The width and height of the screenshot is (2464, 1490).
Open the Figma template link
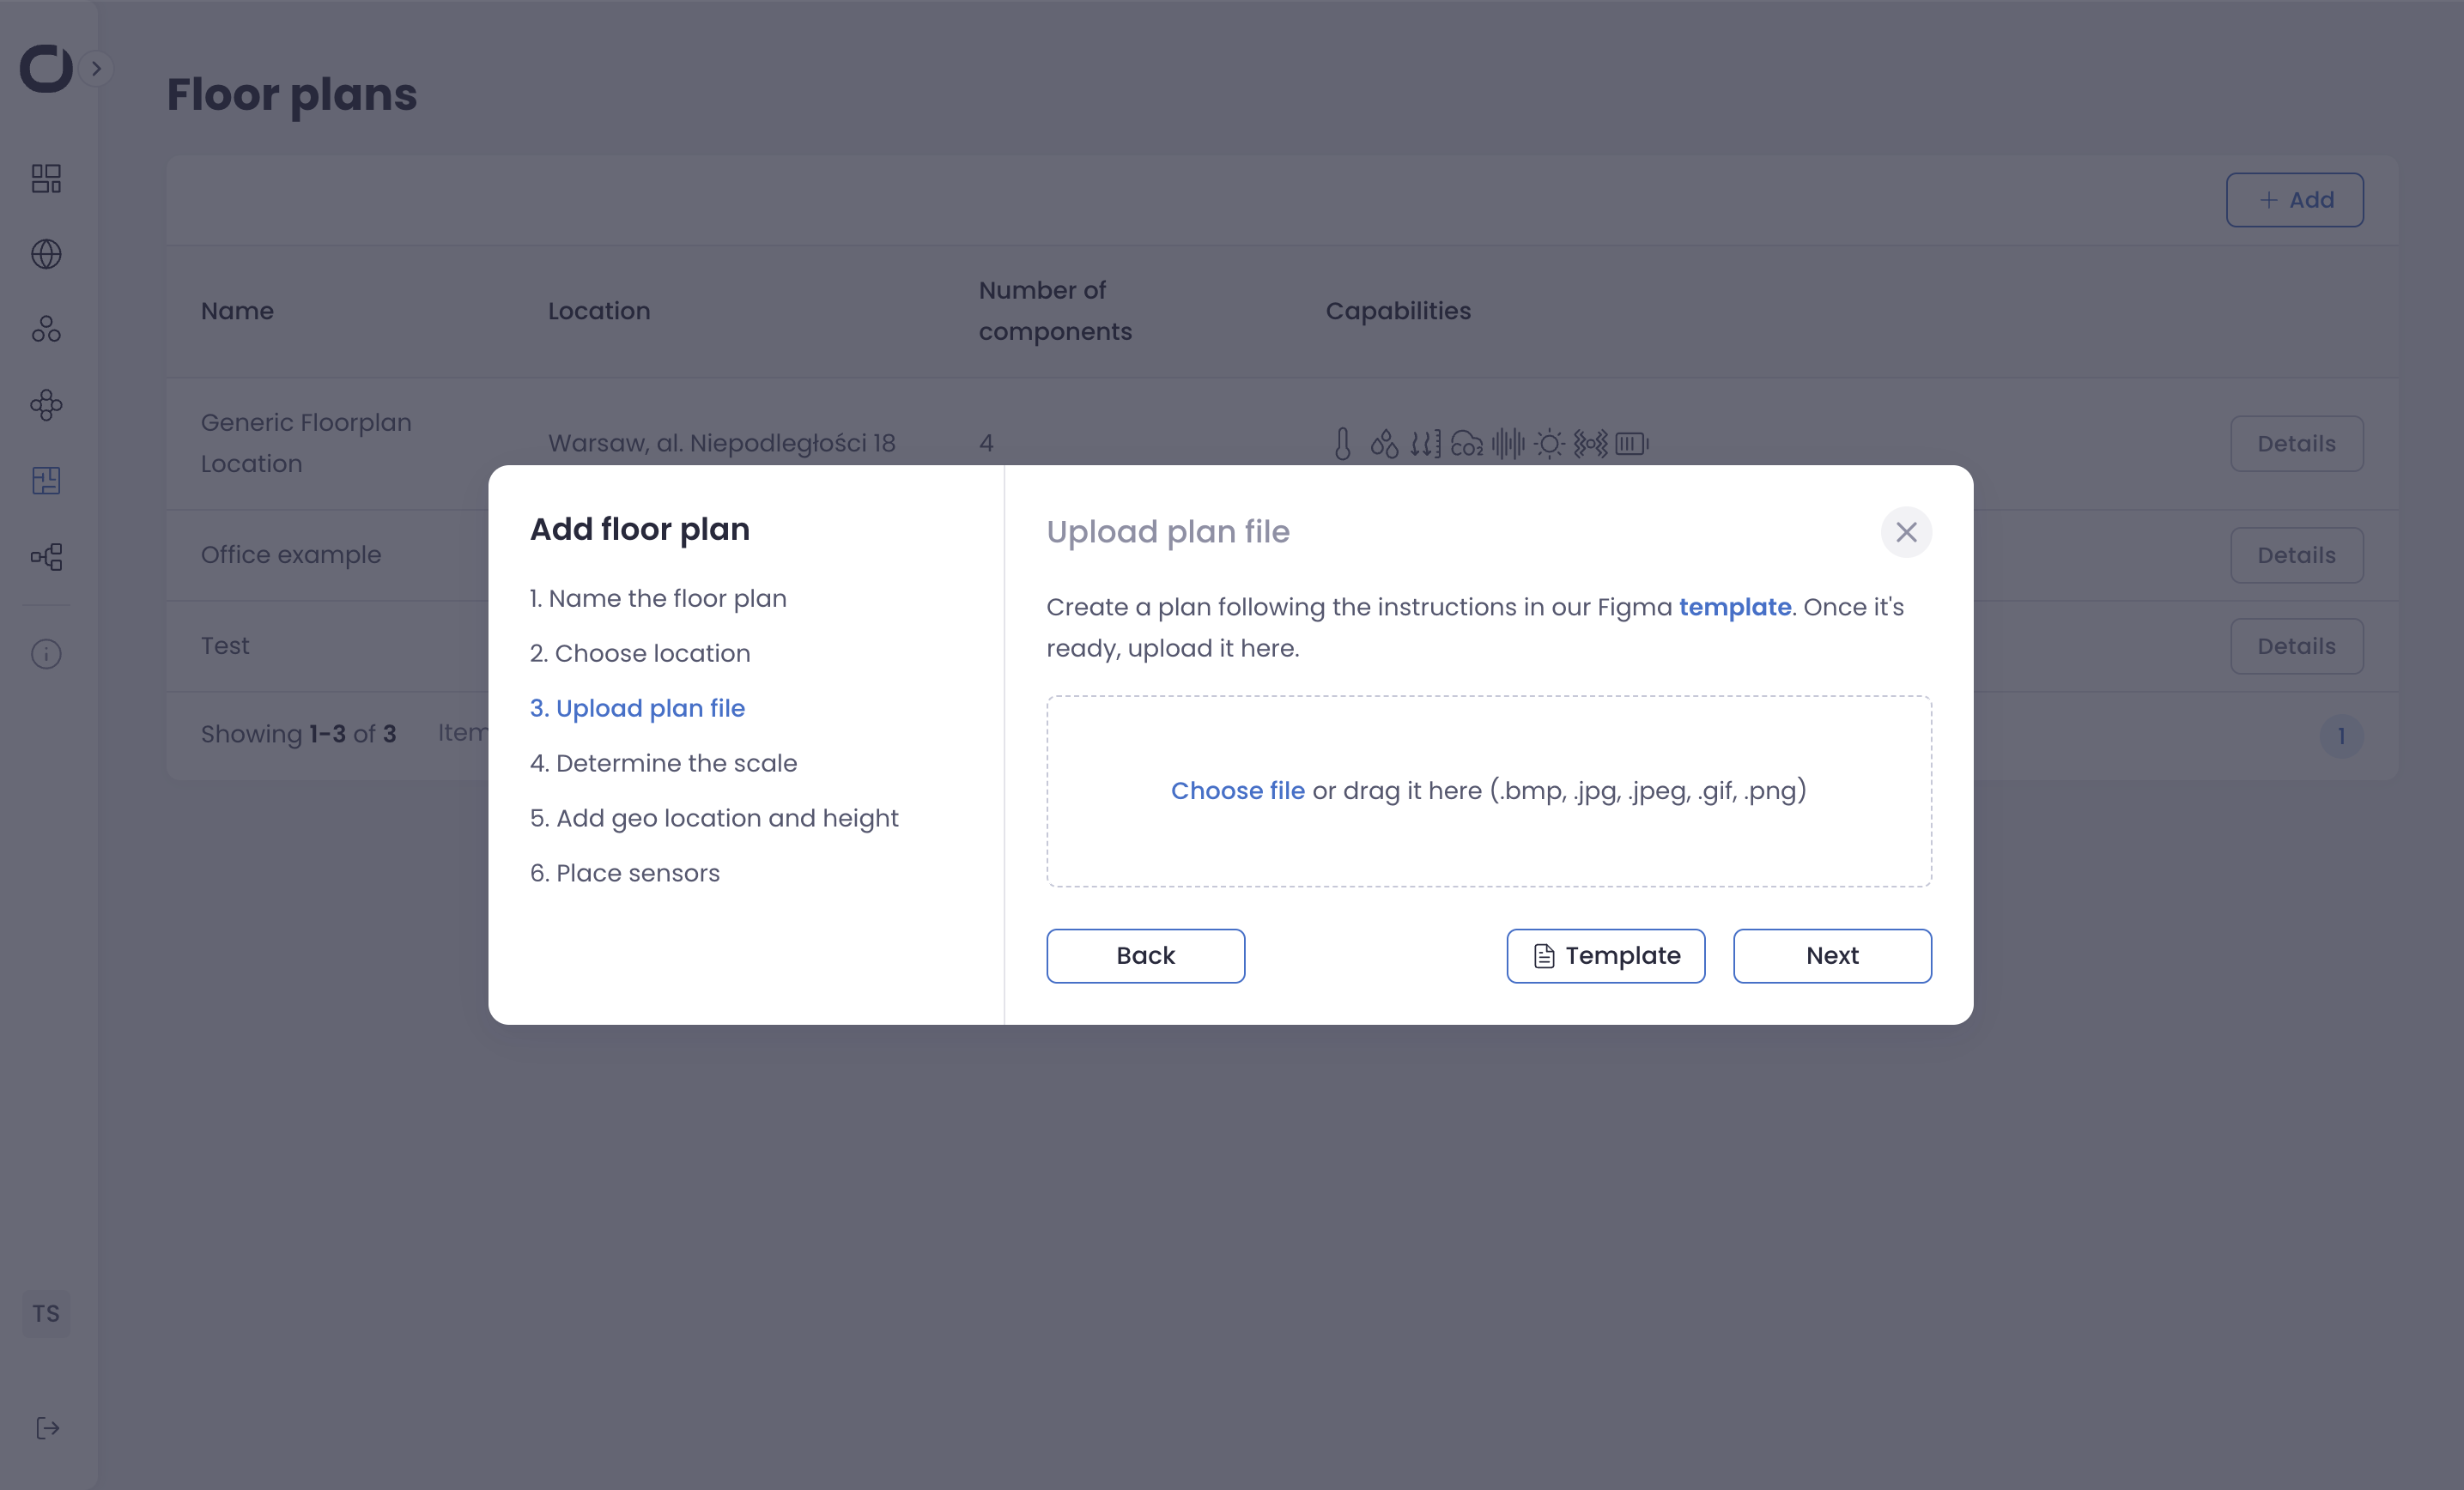click(1734, 607)
